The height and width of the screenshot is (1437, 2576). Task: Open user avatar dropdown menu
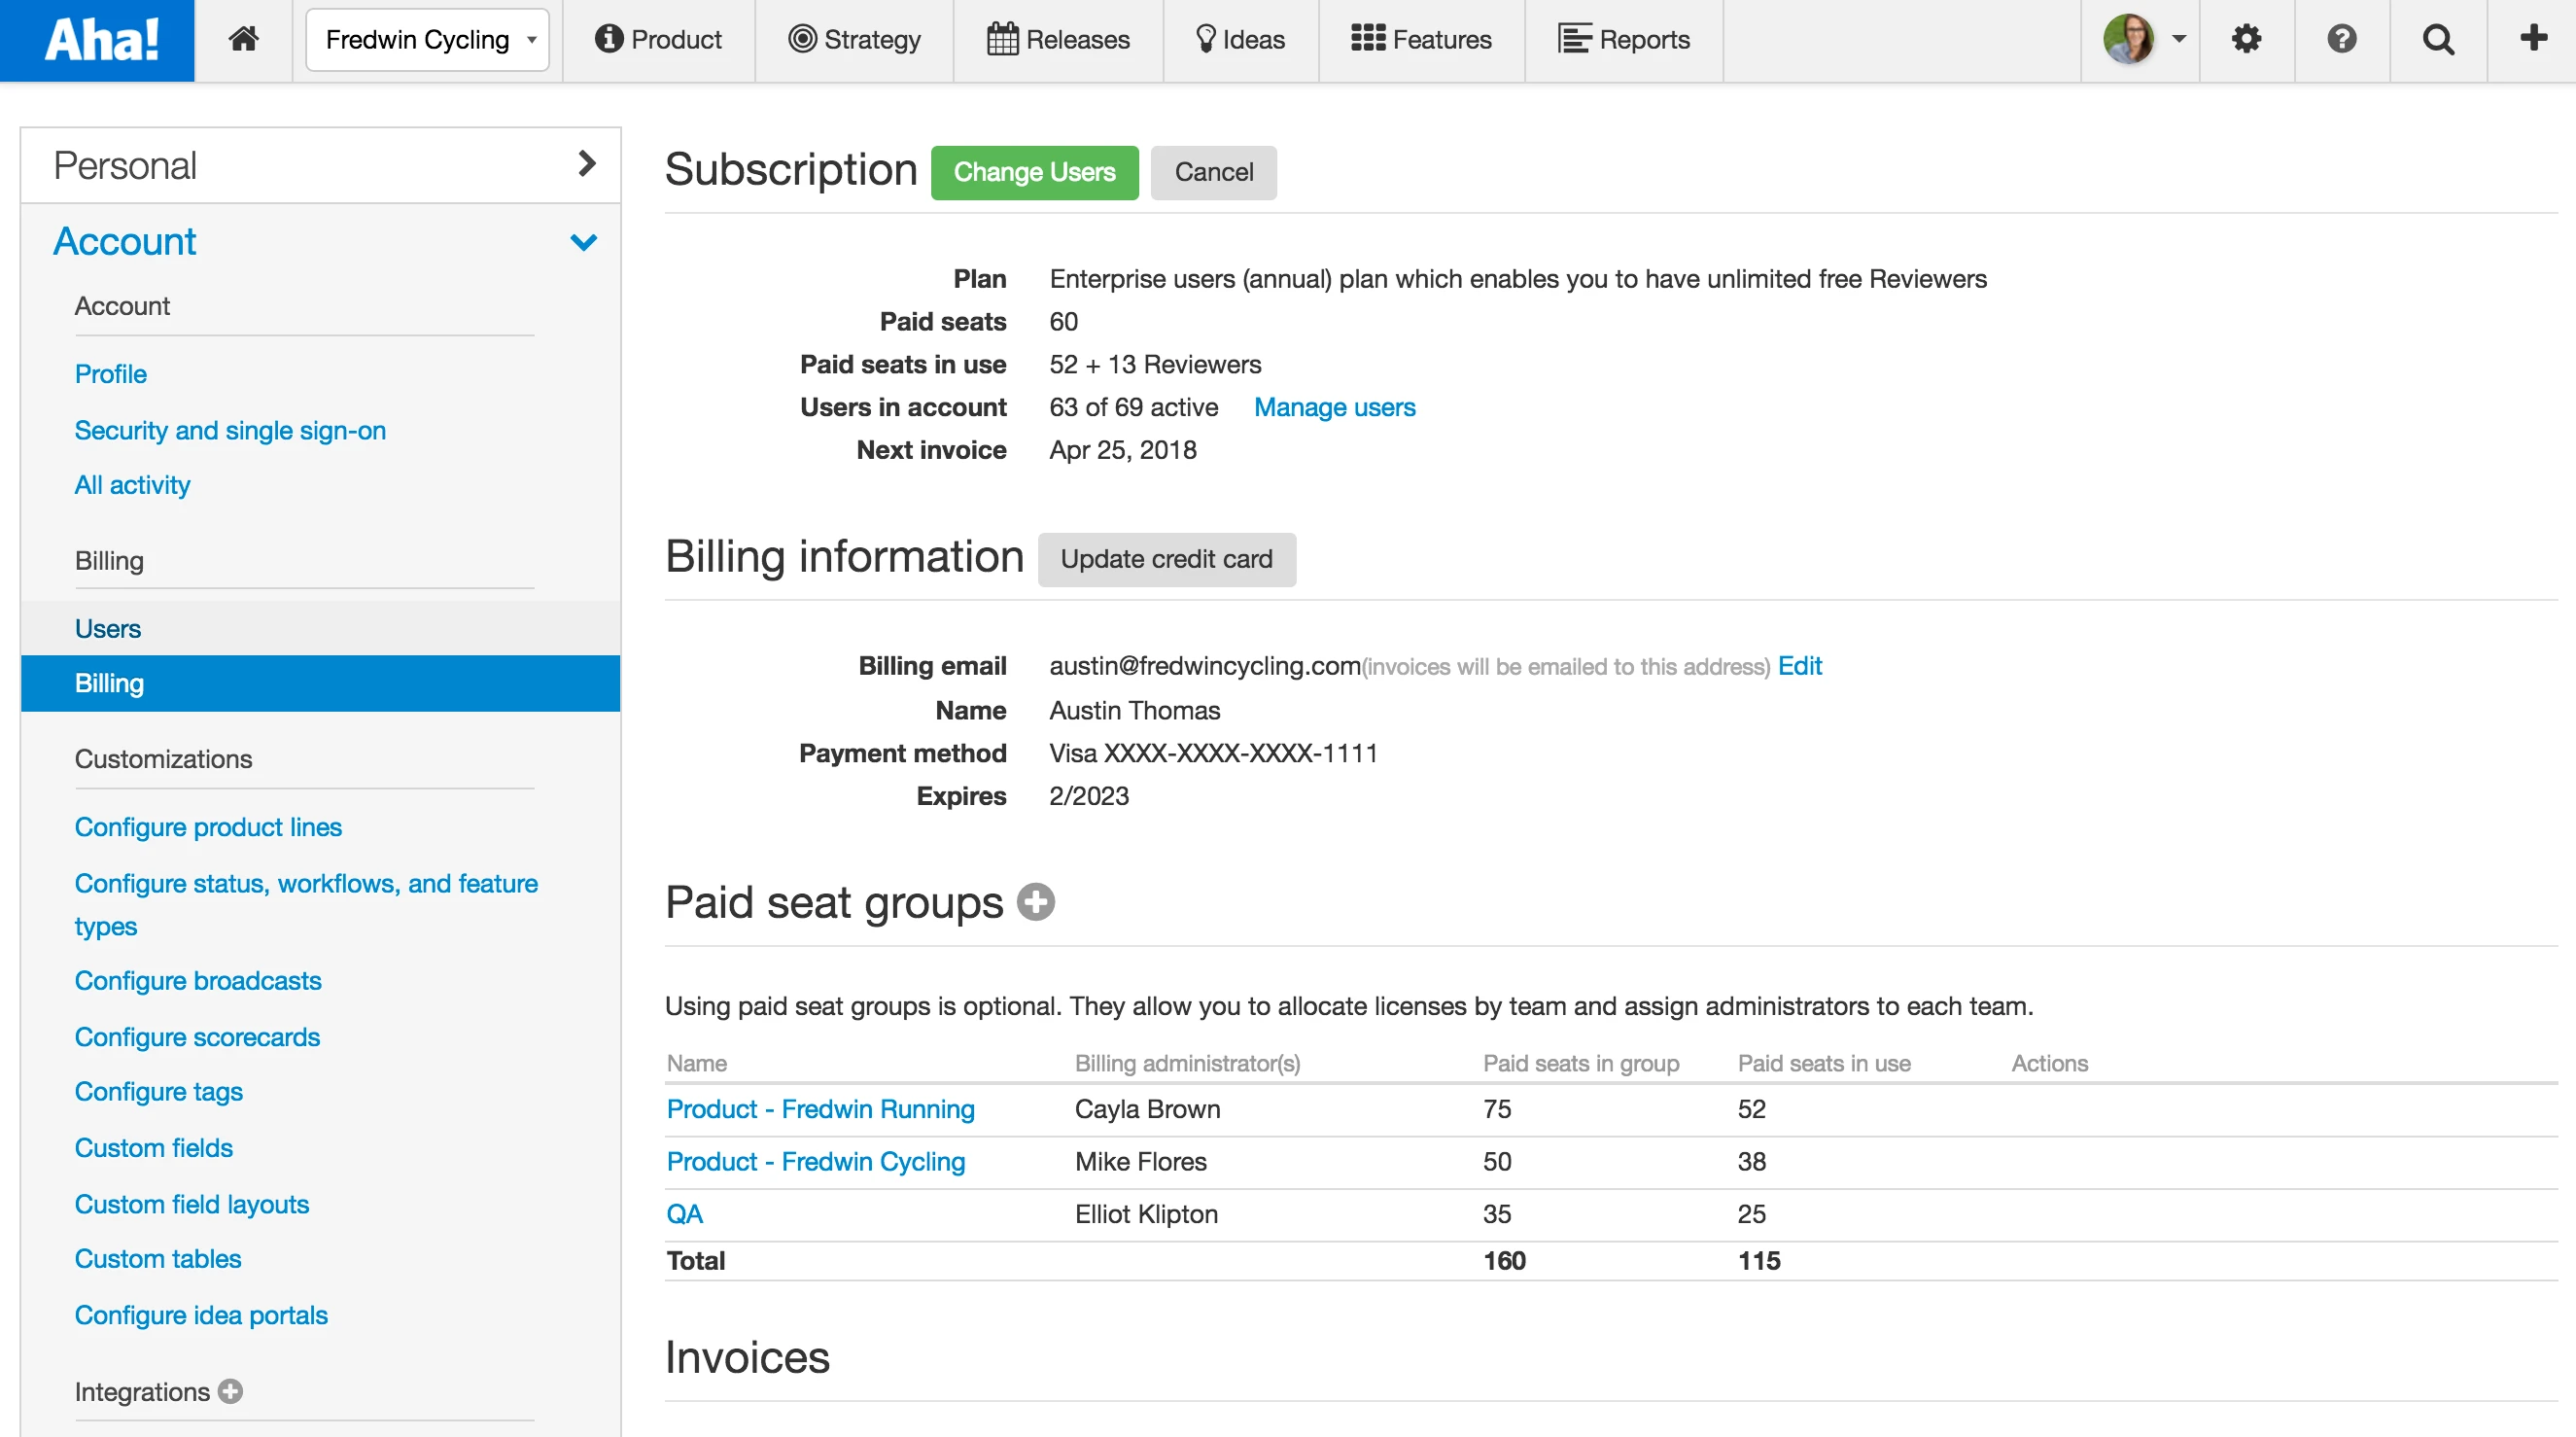click(x=2143, y=40)
